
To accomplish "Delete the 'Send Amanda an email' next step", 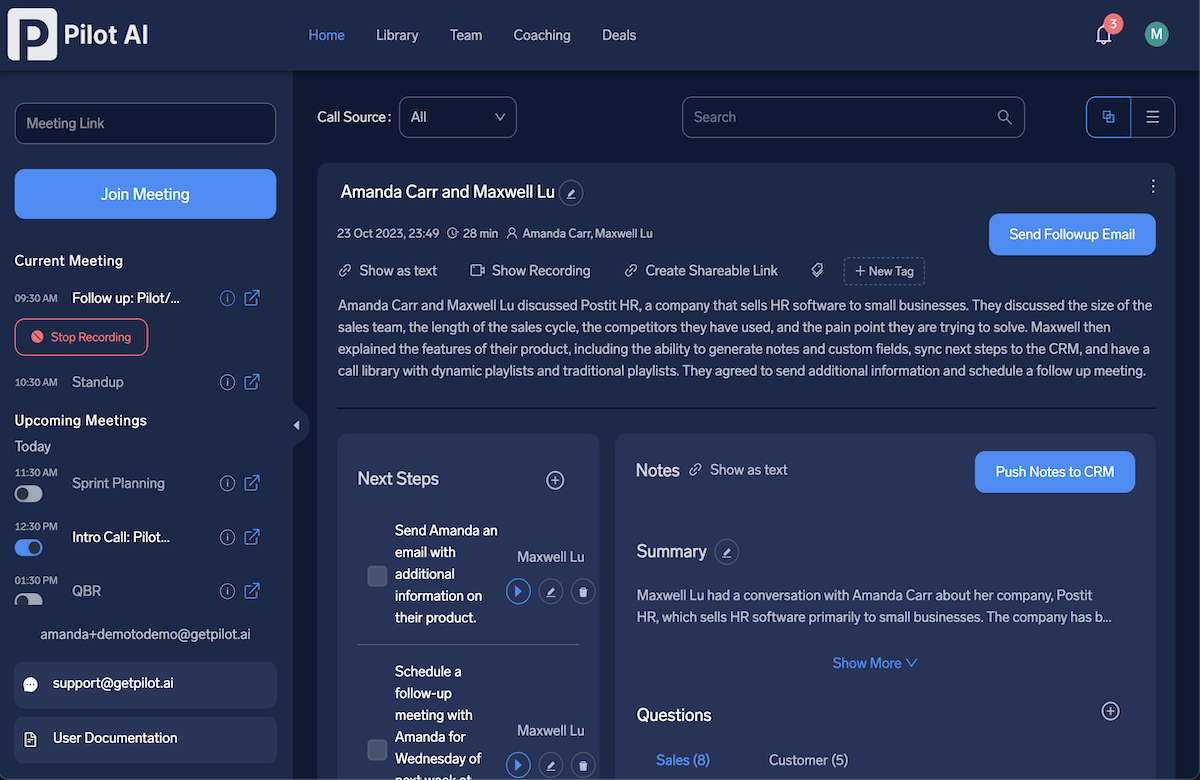I will [x=583, y=592].
